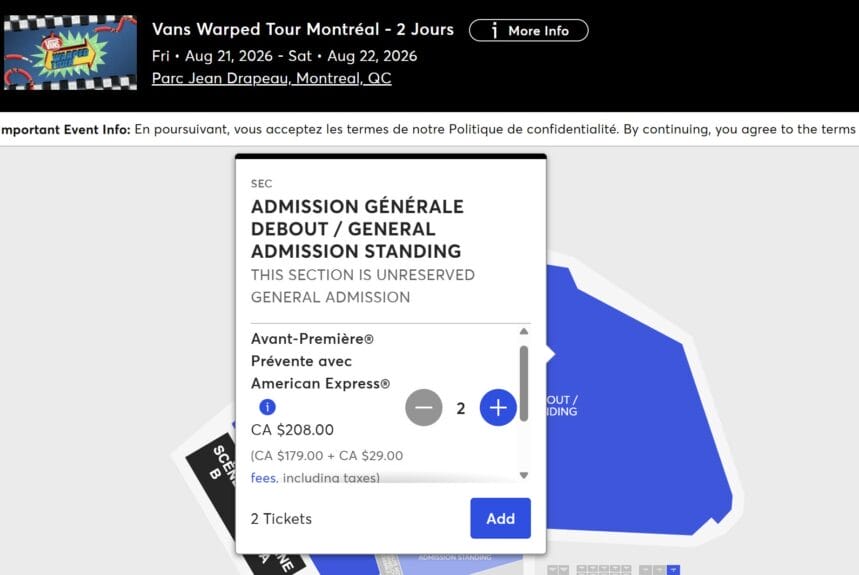Open the fees link in the price breakdown
859x575 pixels.
tap(264, 478)
